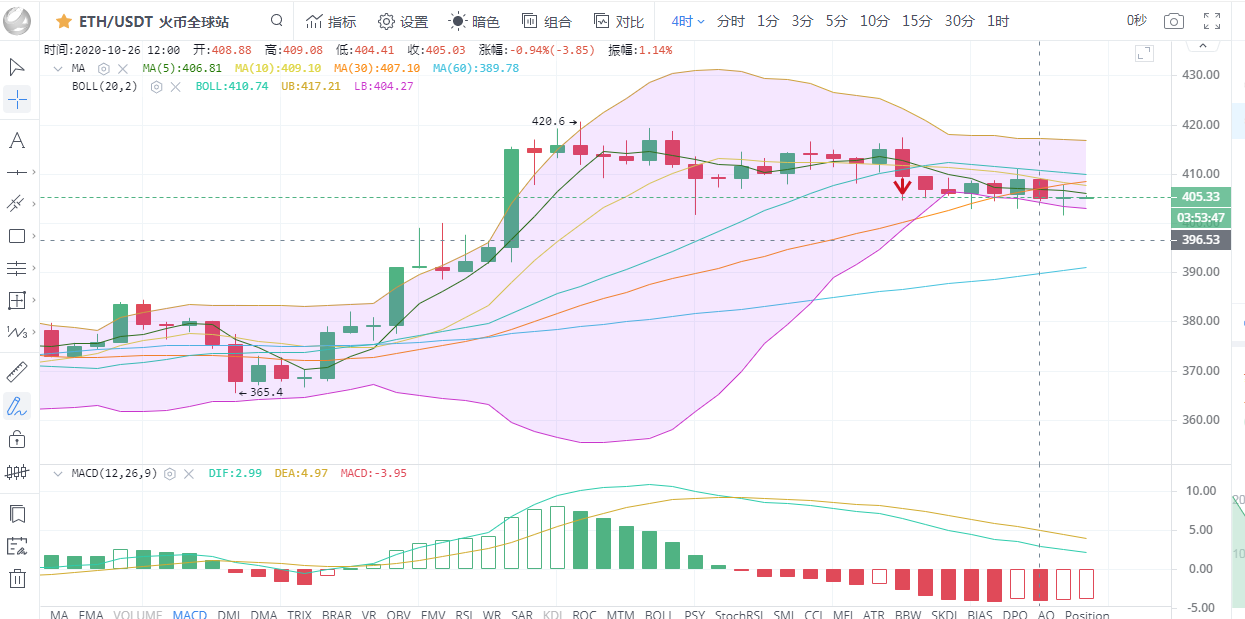The image size is (1245, 619).
Task: Pick the ruler measurement tool
Action: [x=17, y=373]
